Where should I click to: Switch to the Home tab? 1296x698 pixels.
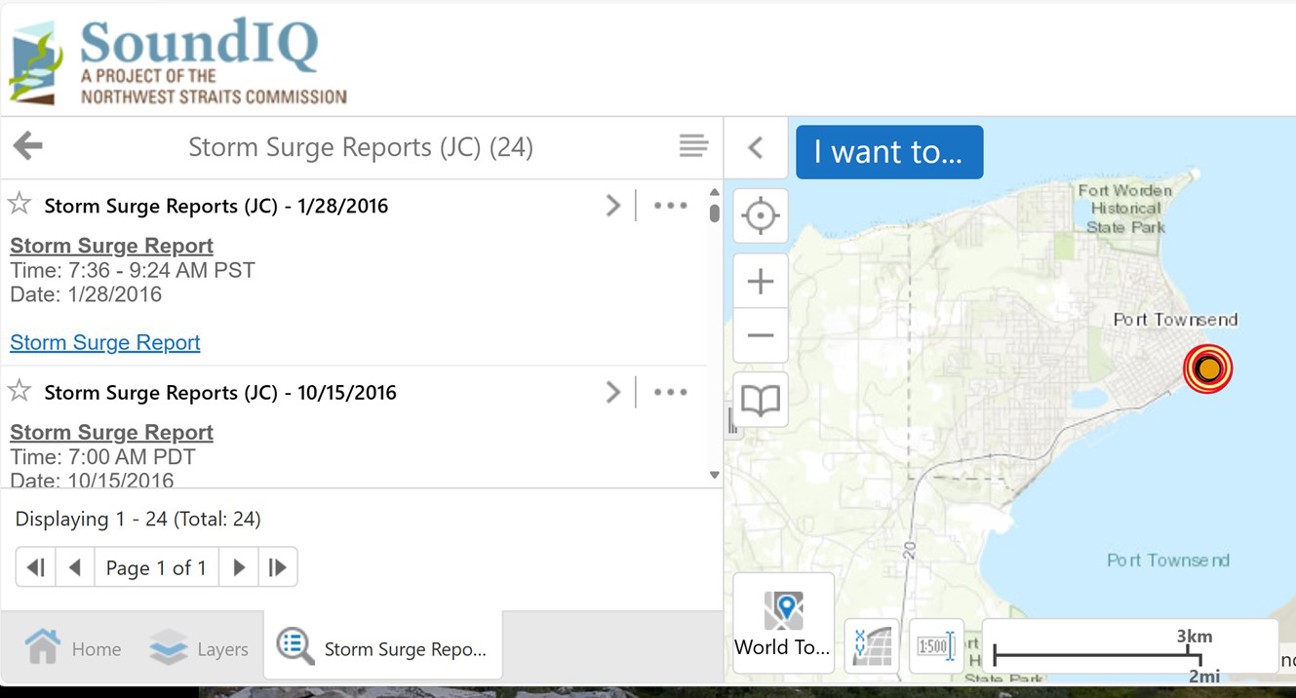pyautogui.click(x=73, y=648)
